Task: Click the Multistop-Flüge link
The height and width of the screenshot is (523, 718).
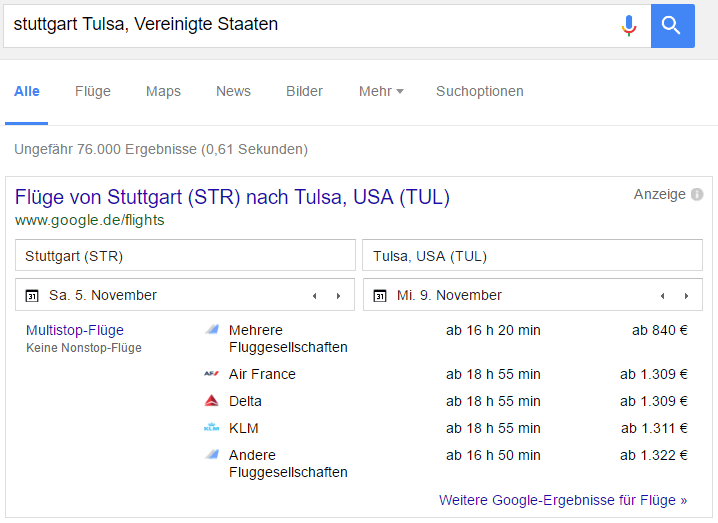Action: click(x=75, y=330)
